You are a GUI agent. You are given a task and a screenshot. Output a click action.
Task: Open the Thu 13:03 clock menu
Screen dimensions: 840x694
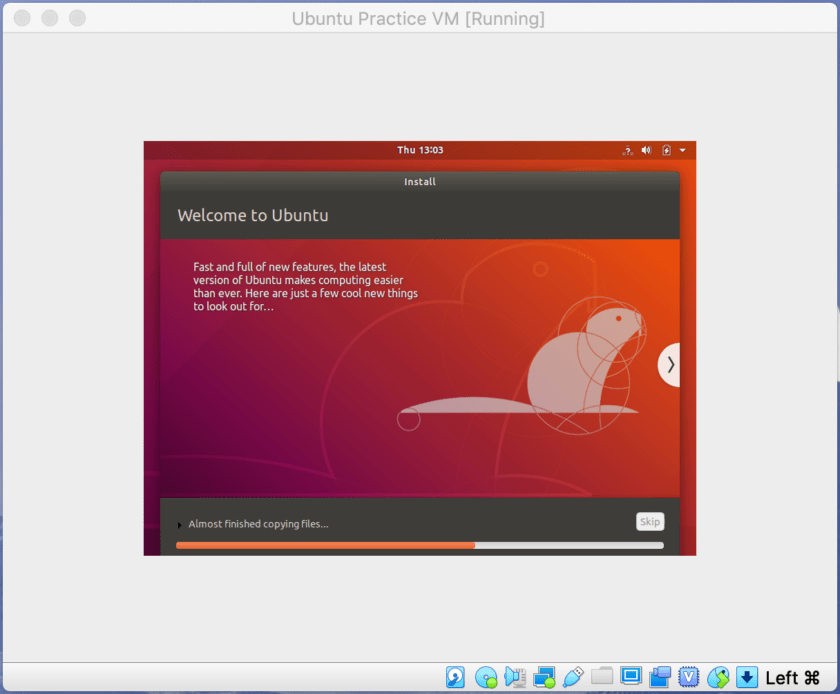tap(420, 150)
